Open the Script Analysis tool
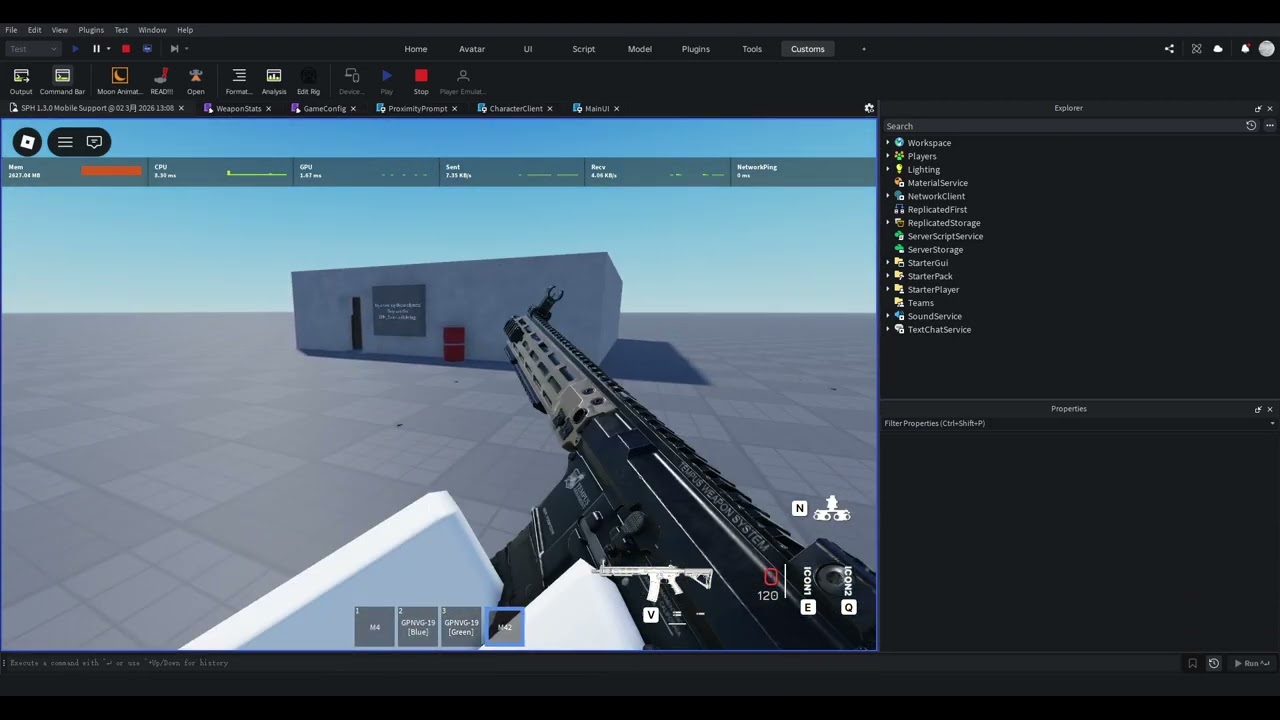Image resolution: width=1280 pixels, height=720 pixels. tap(274, 81)
